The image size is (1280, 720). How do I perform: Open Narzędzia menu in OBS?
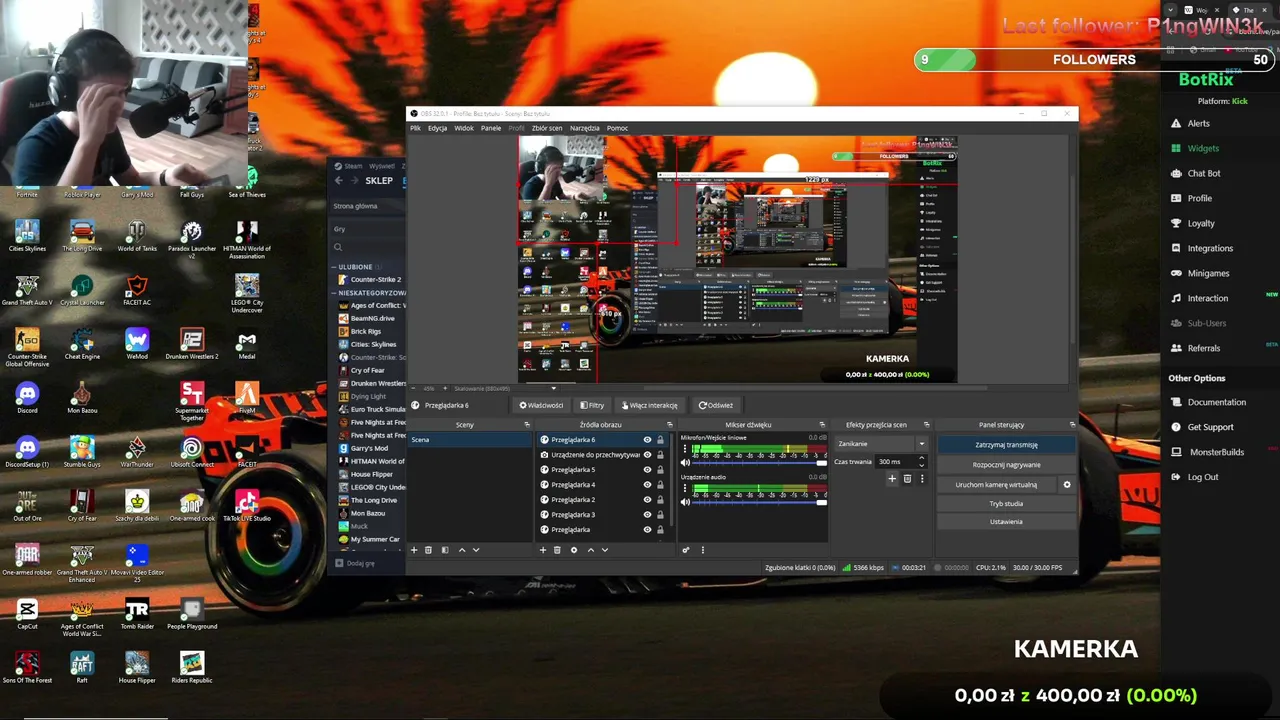click(x=585, y=128)
